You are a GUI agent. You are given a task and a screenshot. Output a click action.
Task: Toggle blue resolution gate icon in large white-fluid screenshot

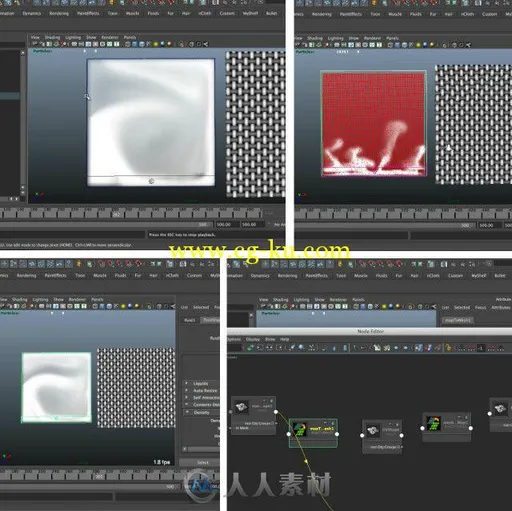pyautogui.click(x=89, y=44)
